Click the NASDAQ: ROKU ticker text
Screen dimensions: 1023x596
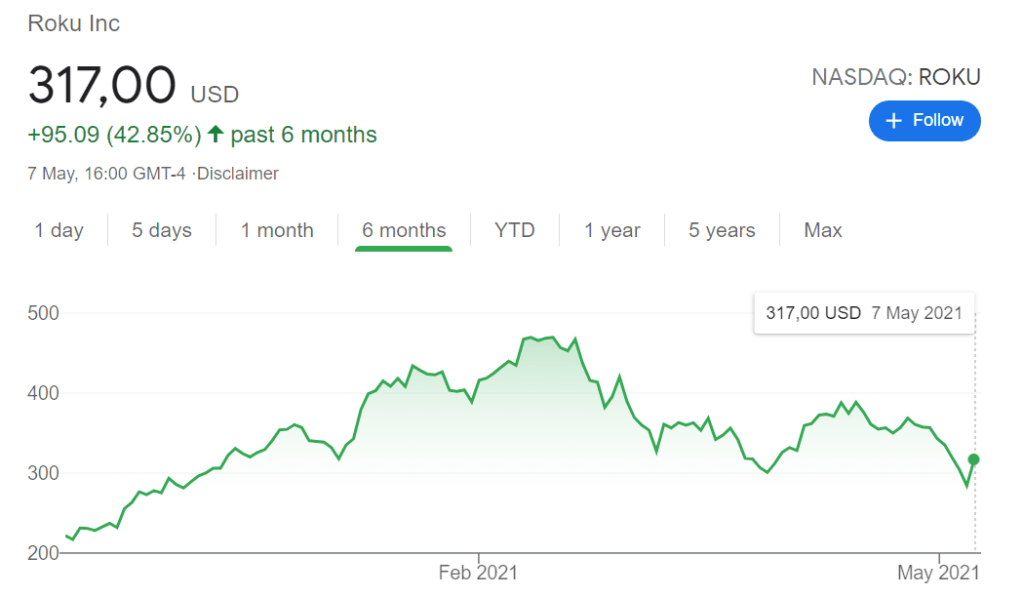coord(896,77)
